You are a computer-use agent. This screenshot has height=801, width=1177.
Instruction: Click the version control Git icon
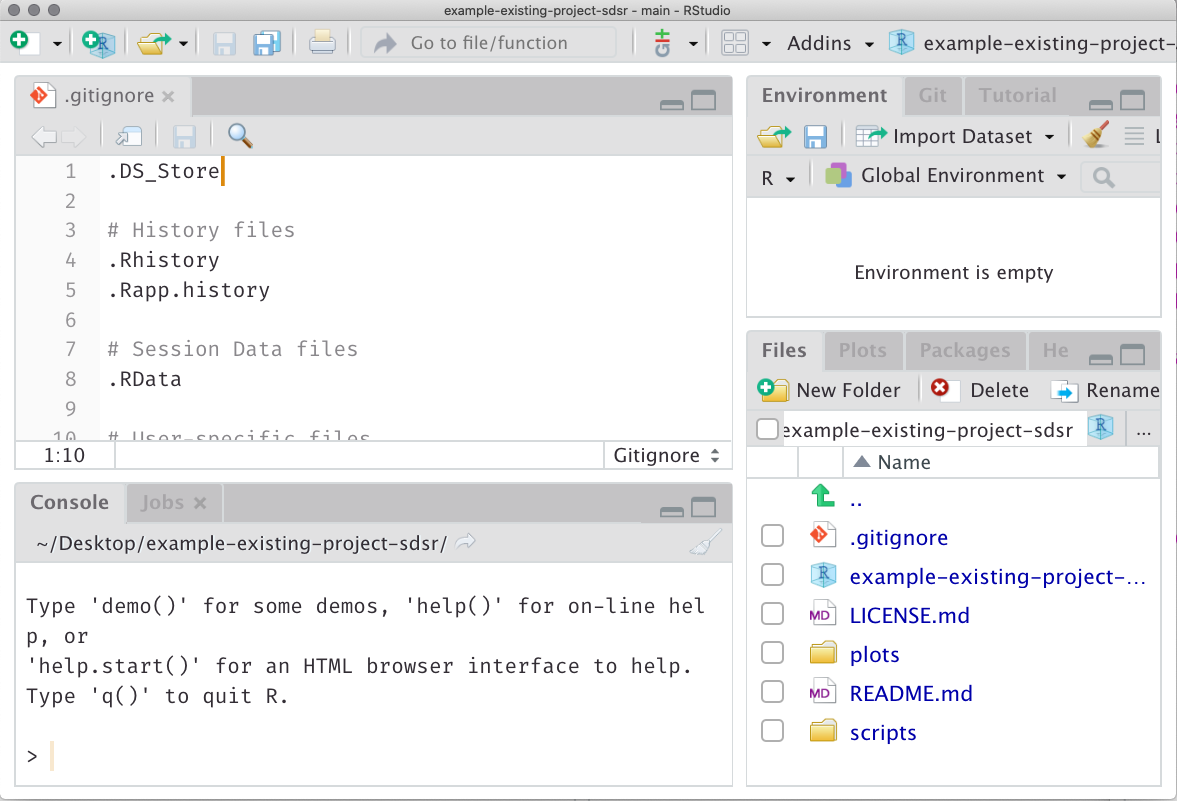662,43
